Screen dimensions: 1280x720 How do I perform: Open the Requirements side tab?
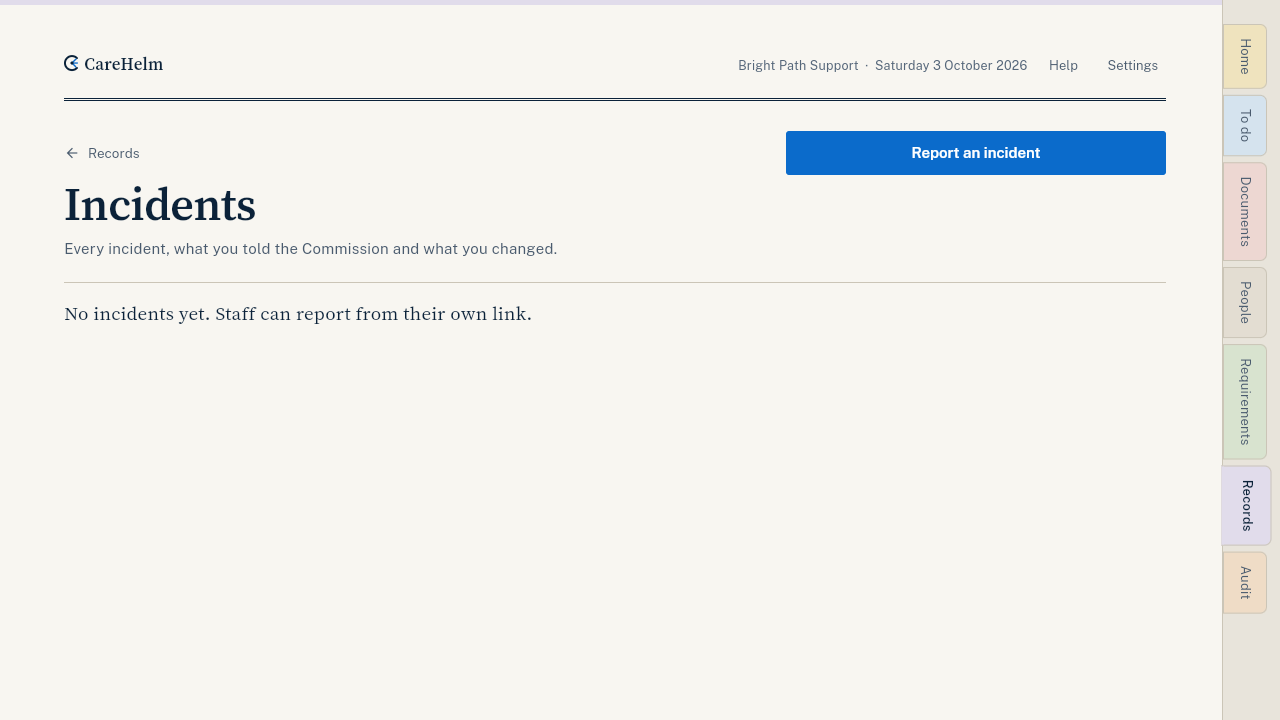coord(1245,402)
